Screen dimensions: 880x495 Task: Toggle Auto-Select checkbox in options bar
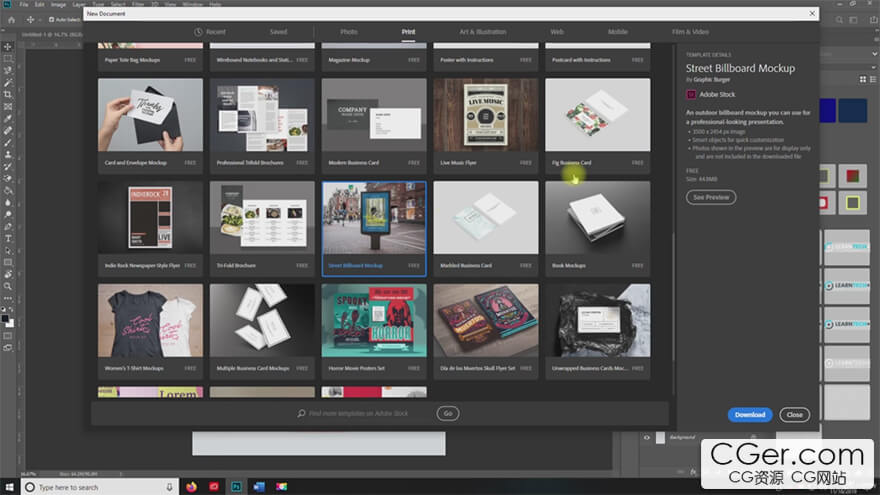pos(52,20)
